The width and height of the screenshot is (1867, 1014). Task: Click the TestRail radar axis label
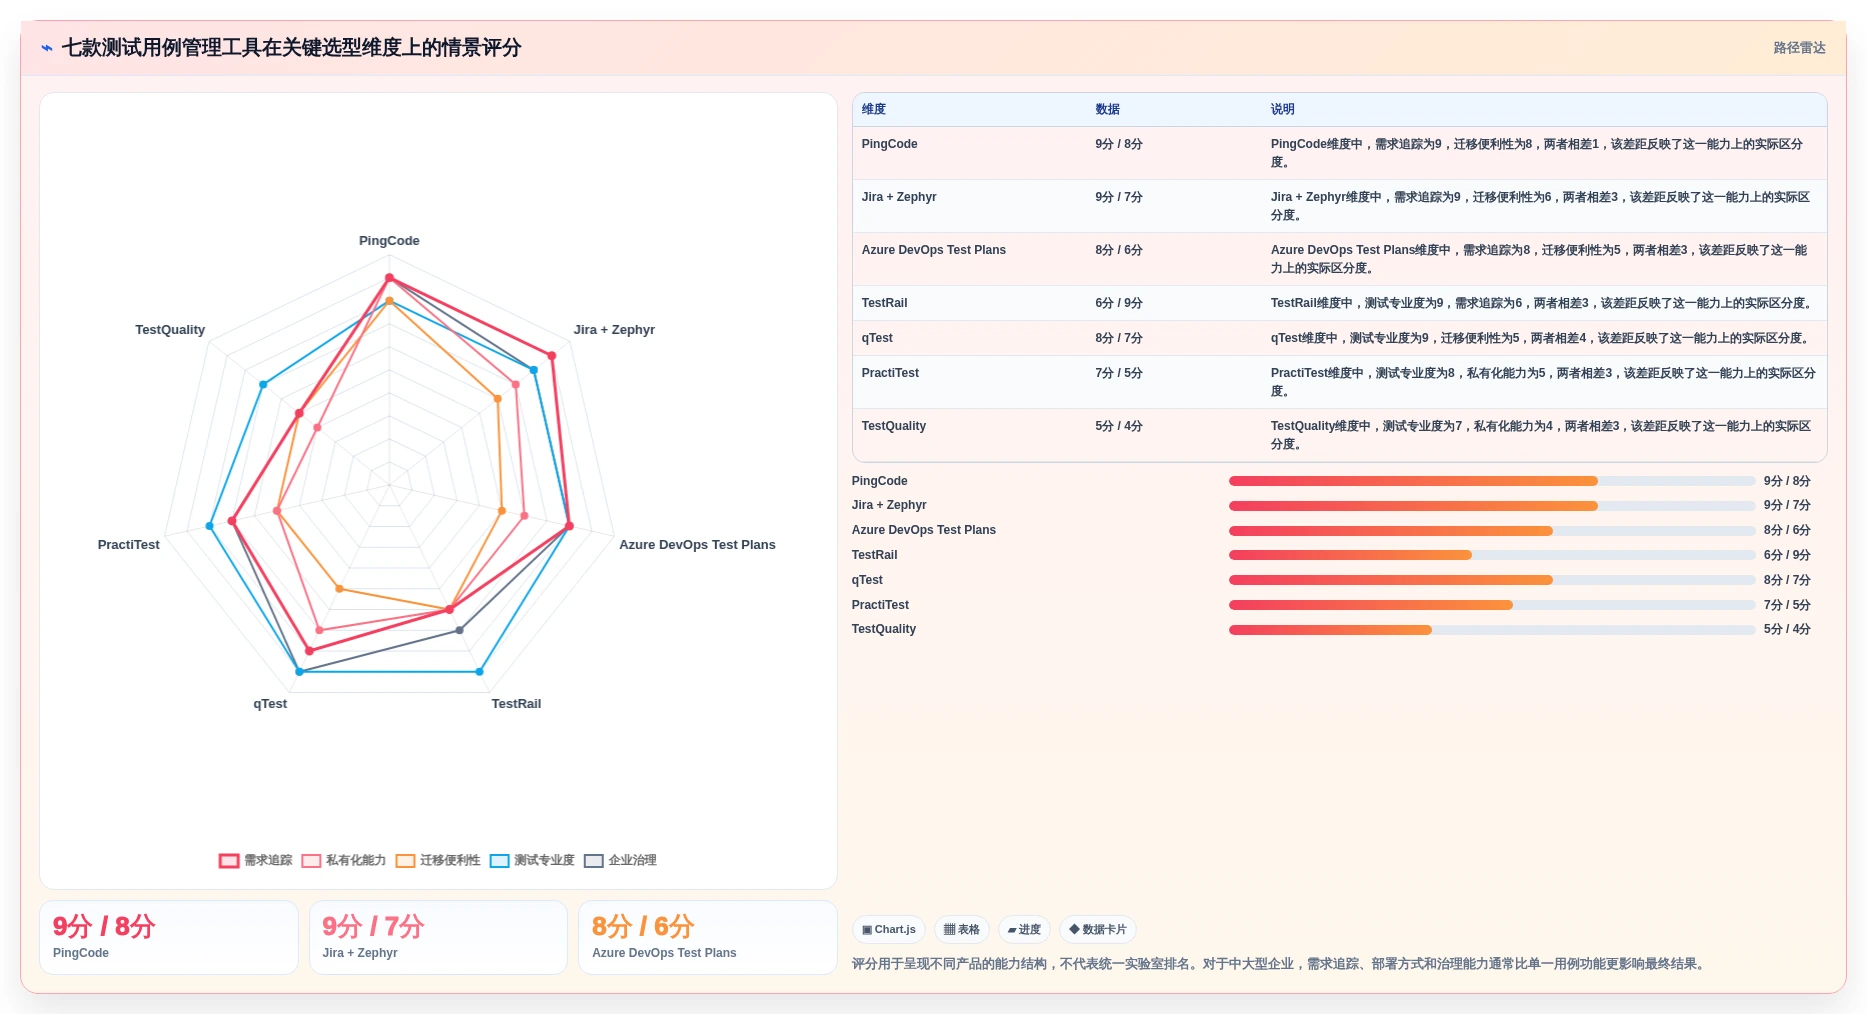click(516, 704)
